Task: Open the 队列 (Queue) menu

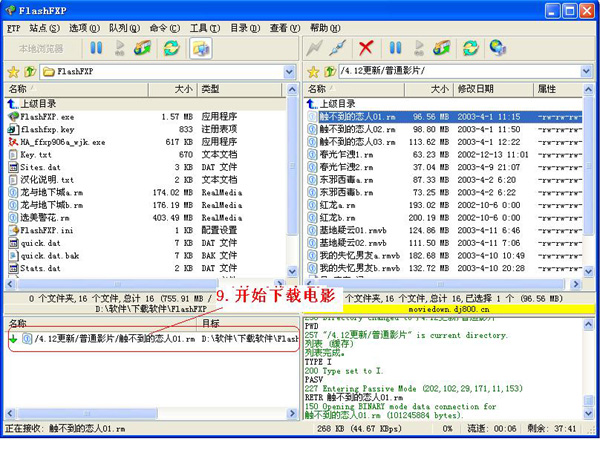Action: [122, 29]
